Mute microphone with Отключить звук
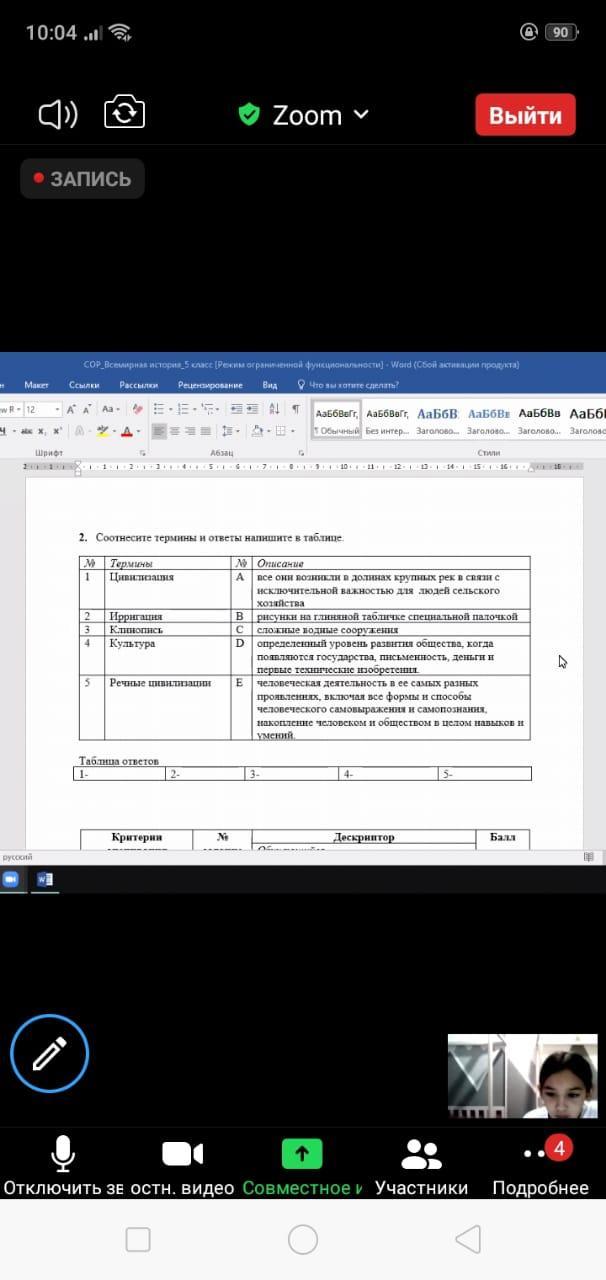 pyautogui.click(x=63, y=1166)
